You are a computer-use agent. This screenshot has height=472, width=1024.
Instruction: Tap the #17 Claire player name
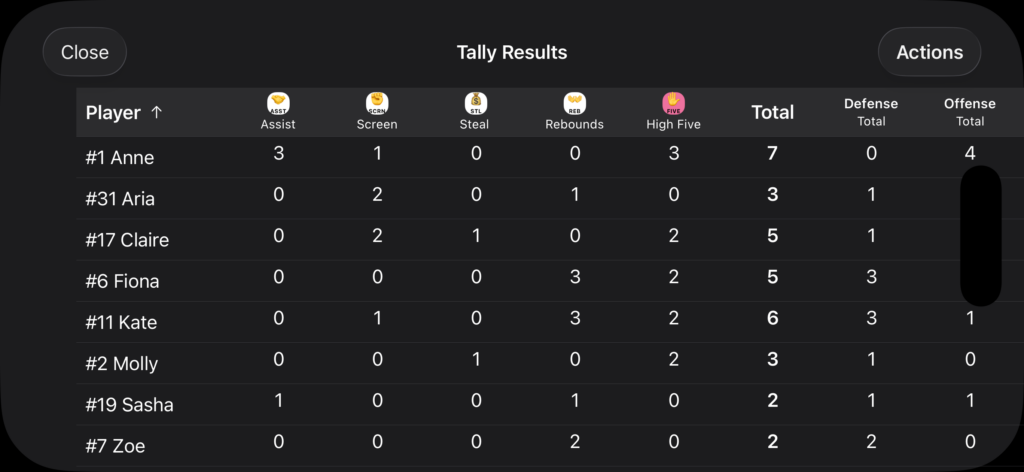coord(127,240)
